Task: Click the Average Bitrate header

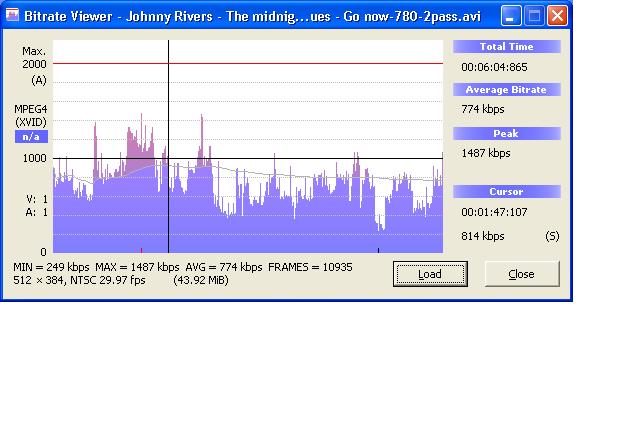Action: tap(507, 90)
